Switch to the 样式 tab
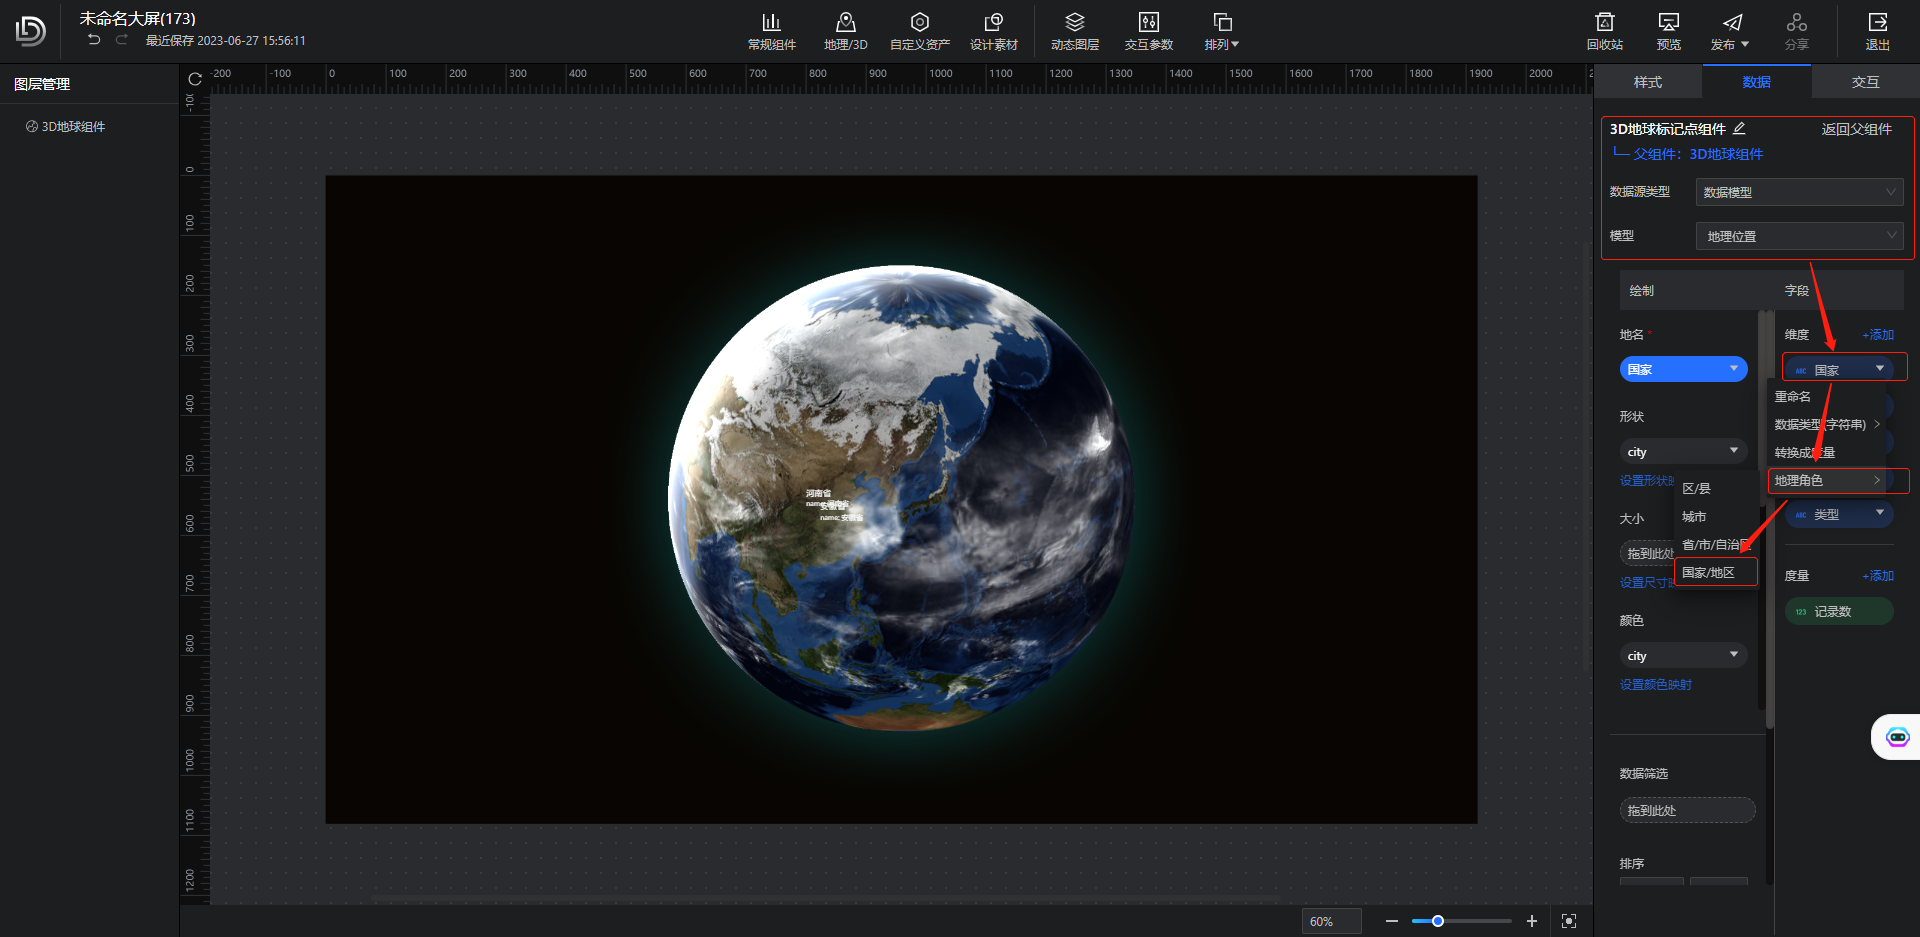1920x937 pixels. [1647, 82]
